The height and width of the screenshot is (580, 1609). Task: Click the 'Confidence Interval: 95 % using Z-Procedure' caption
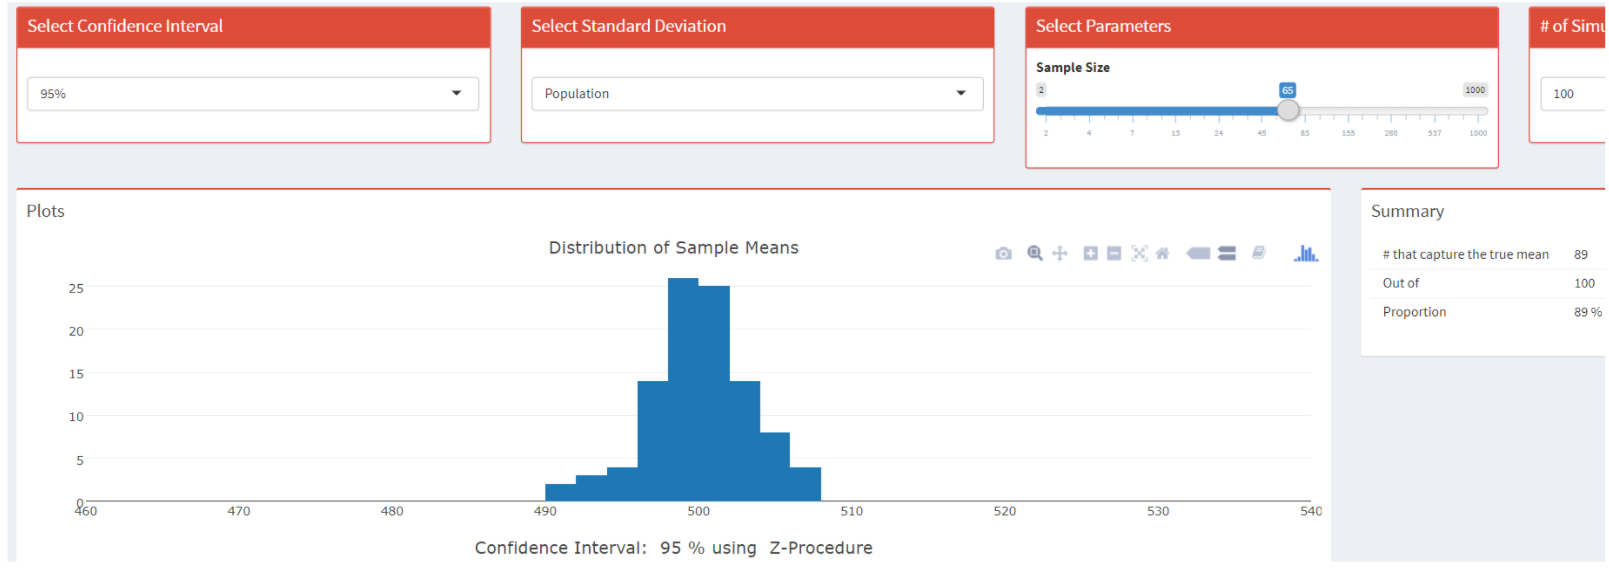[673, 548]
